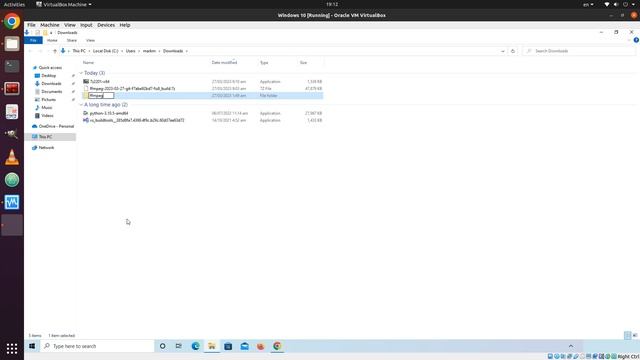Image resolution: width=640 pixels, height=360 pixels.
Task: Expand chevron after Downloads in breadcrumb
Action: click(x=187, y=51)
